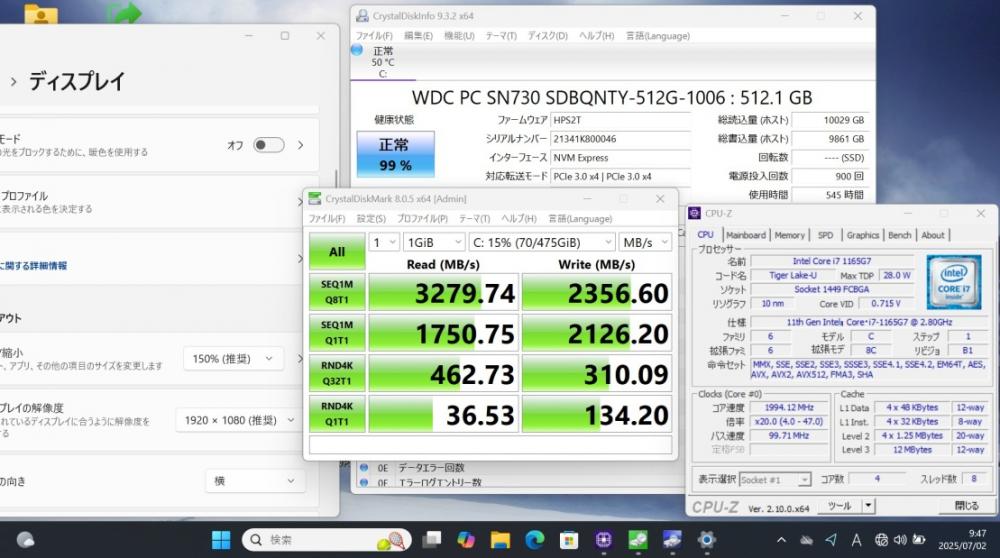Image resolution: width=1000 pixels, height=558 pixels.
Task: Open the About tab in CPU-Z
Action: point(933,235)
